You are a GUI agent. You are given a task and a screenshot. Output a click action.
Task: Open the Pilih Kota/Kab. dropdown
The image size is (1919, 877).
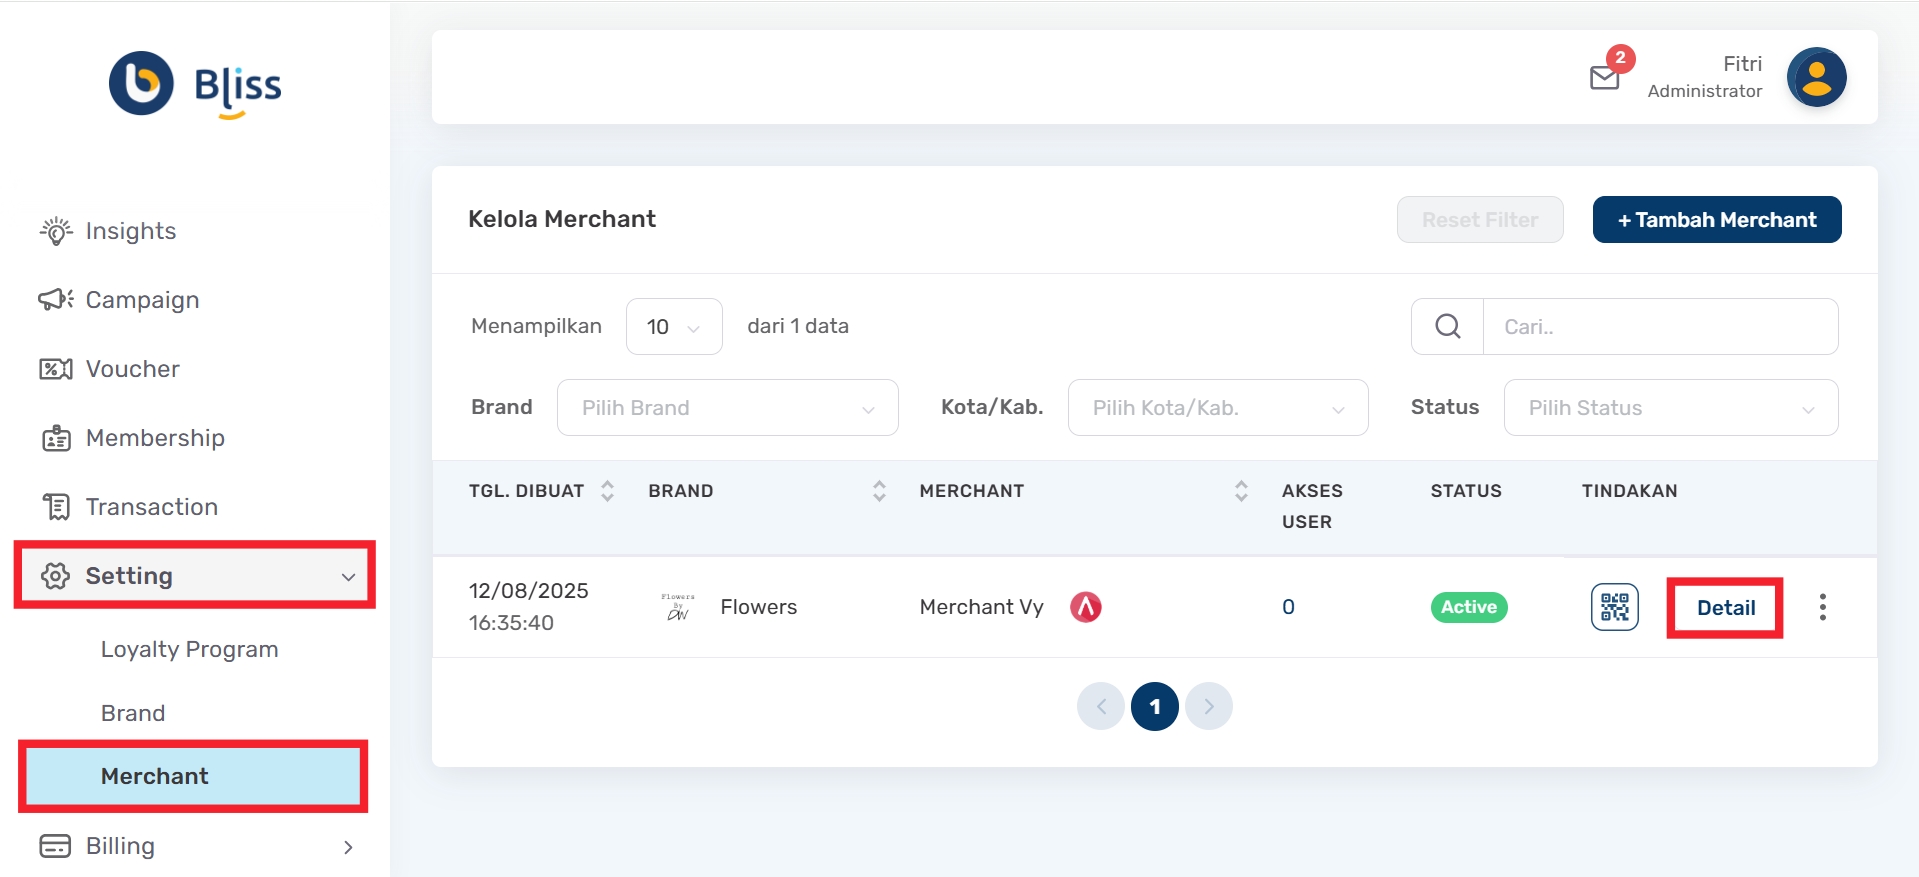coord(1217,408)
